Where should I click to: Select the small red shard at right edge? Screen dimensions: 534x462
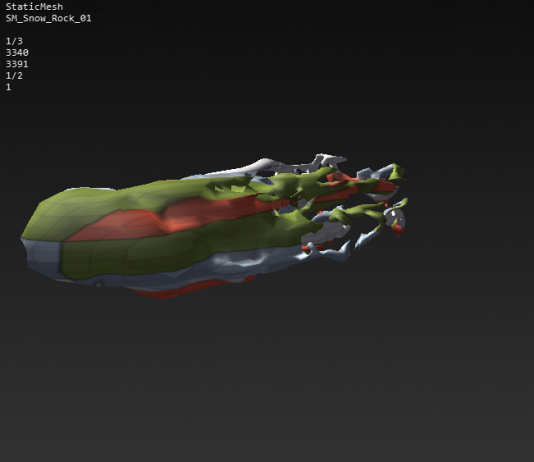click(398, 229)
